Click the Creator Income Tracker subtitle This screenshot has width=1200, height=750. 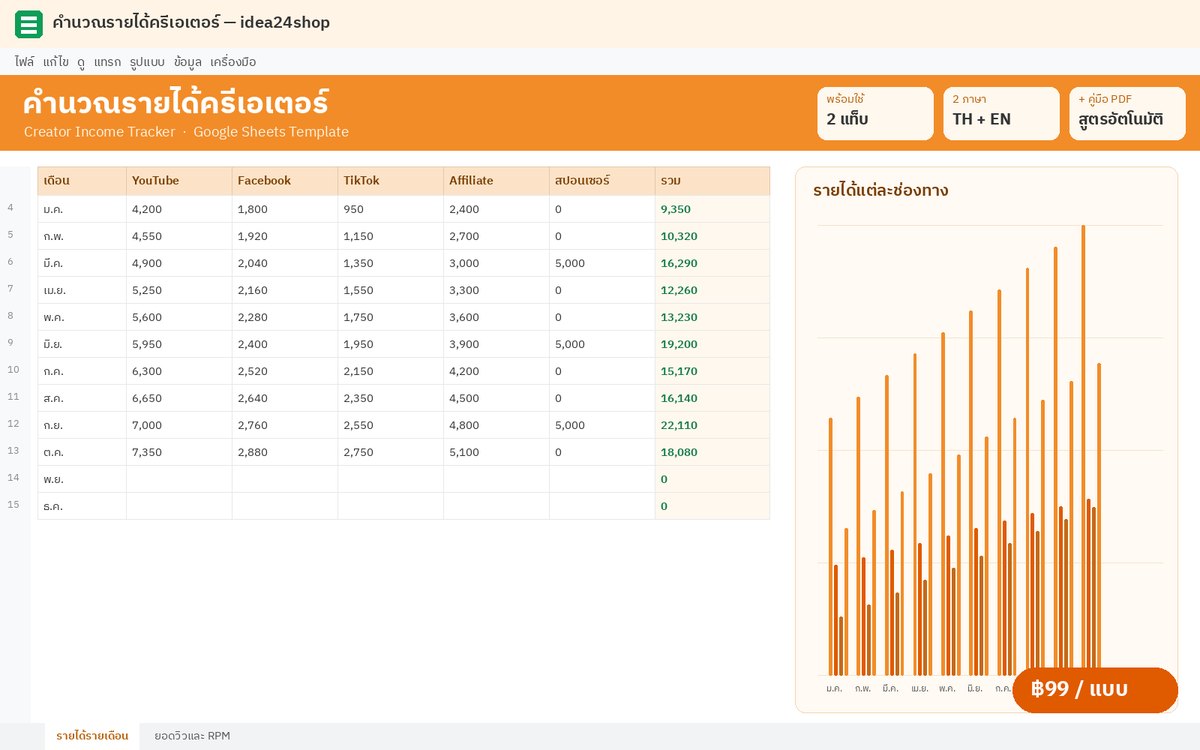pyautogui.click(x=99, y=132)
